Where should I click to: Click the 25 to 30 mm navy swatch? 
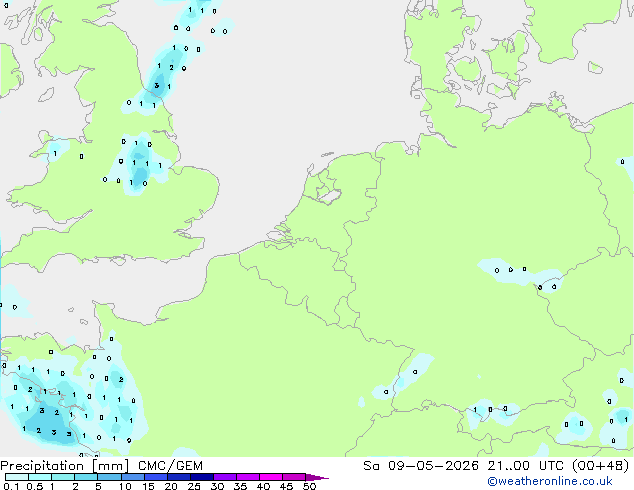coord(201,477)
